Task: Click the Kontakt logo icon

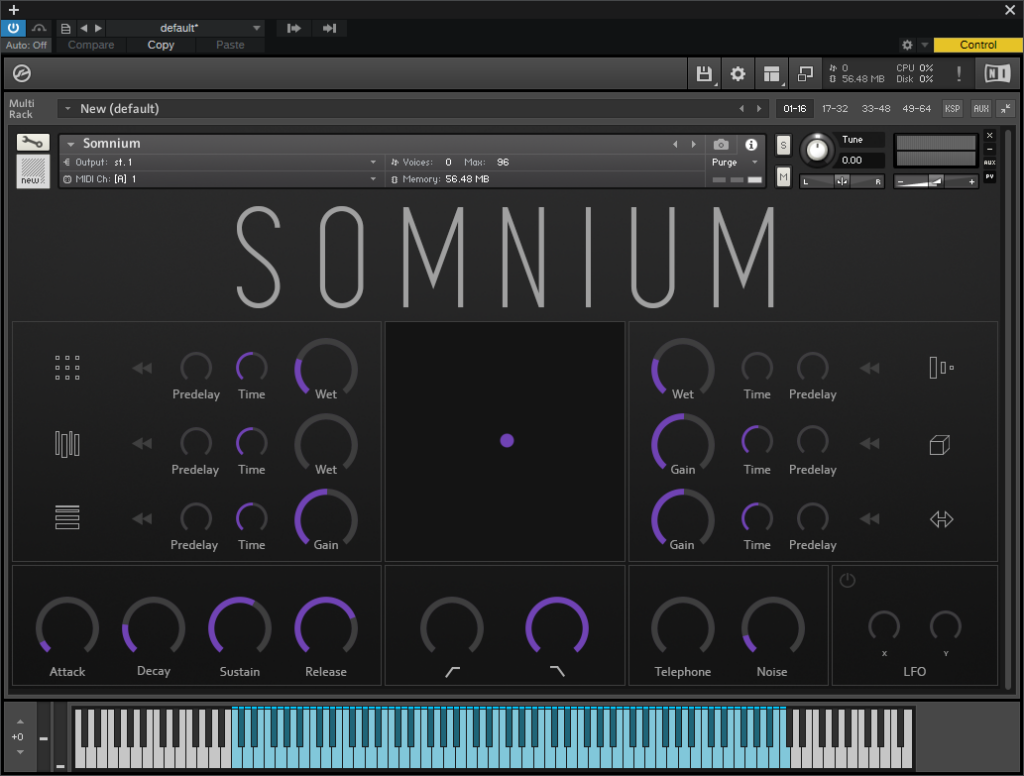Action: coord(22,73)
